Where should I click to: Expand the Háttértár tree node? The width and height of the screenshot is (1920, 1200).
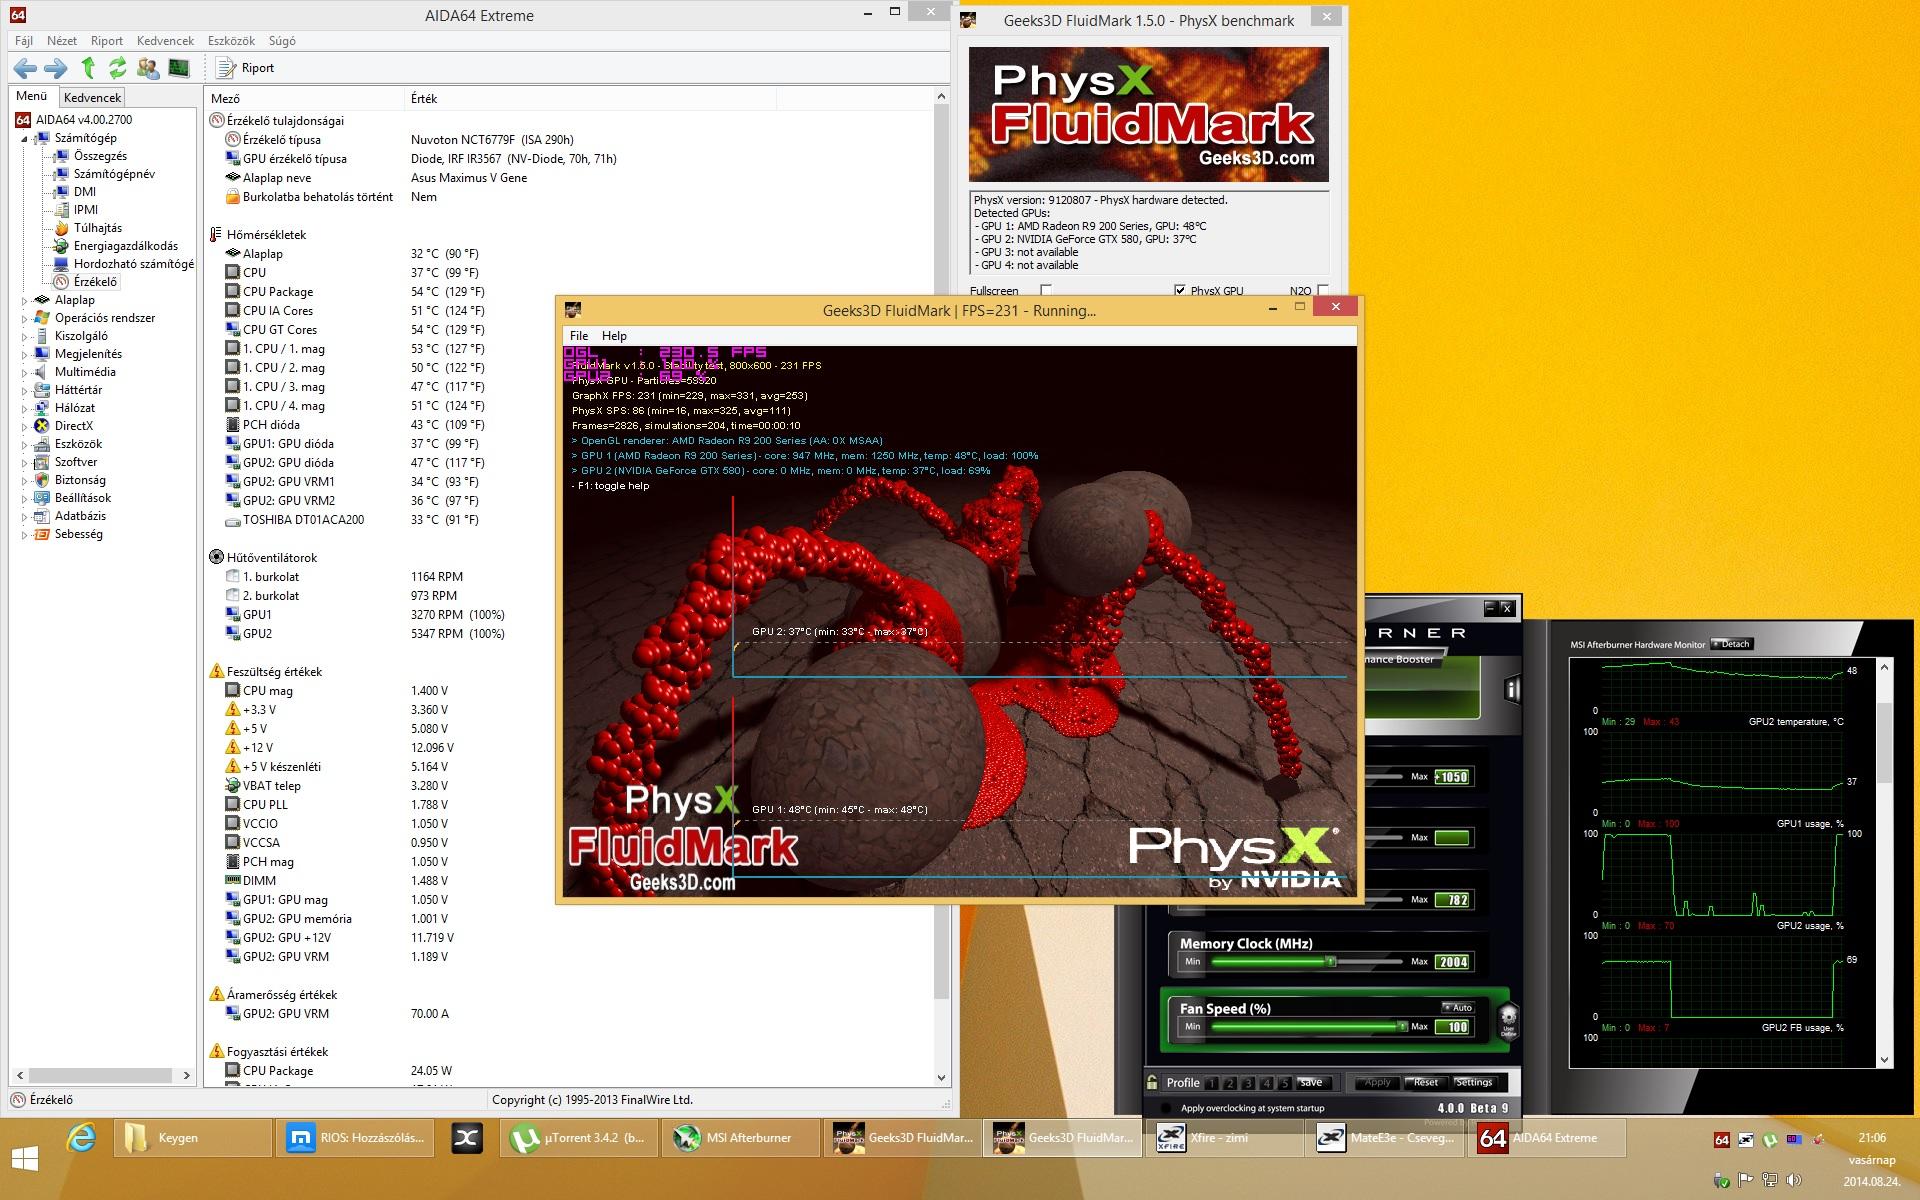click(25, 390)
